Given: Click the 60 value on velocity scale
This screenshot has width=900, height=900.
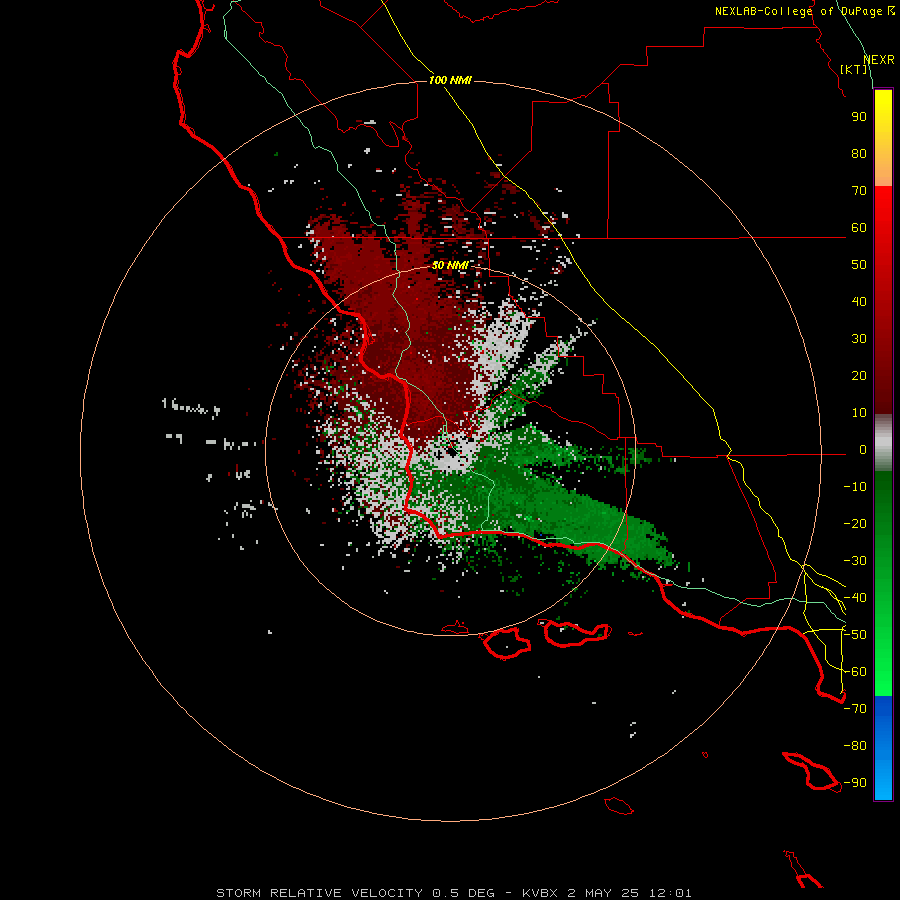Looking at the screenshot, I should [859, 228].
